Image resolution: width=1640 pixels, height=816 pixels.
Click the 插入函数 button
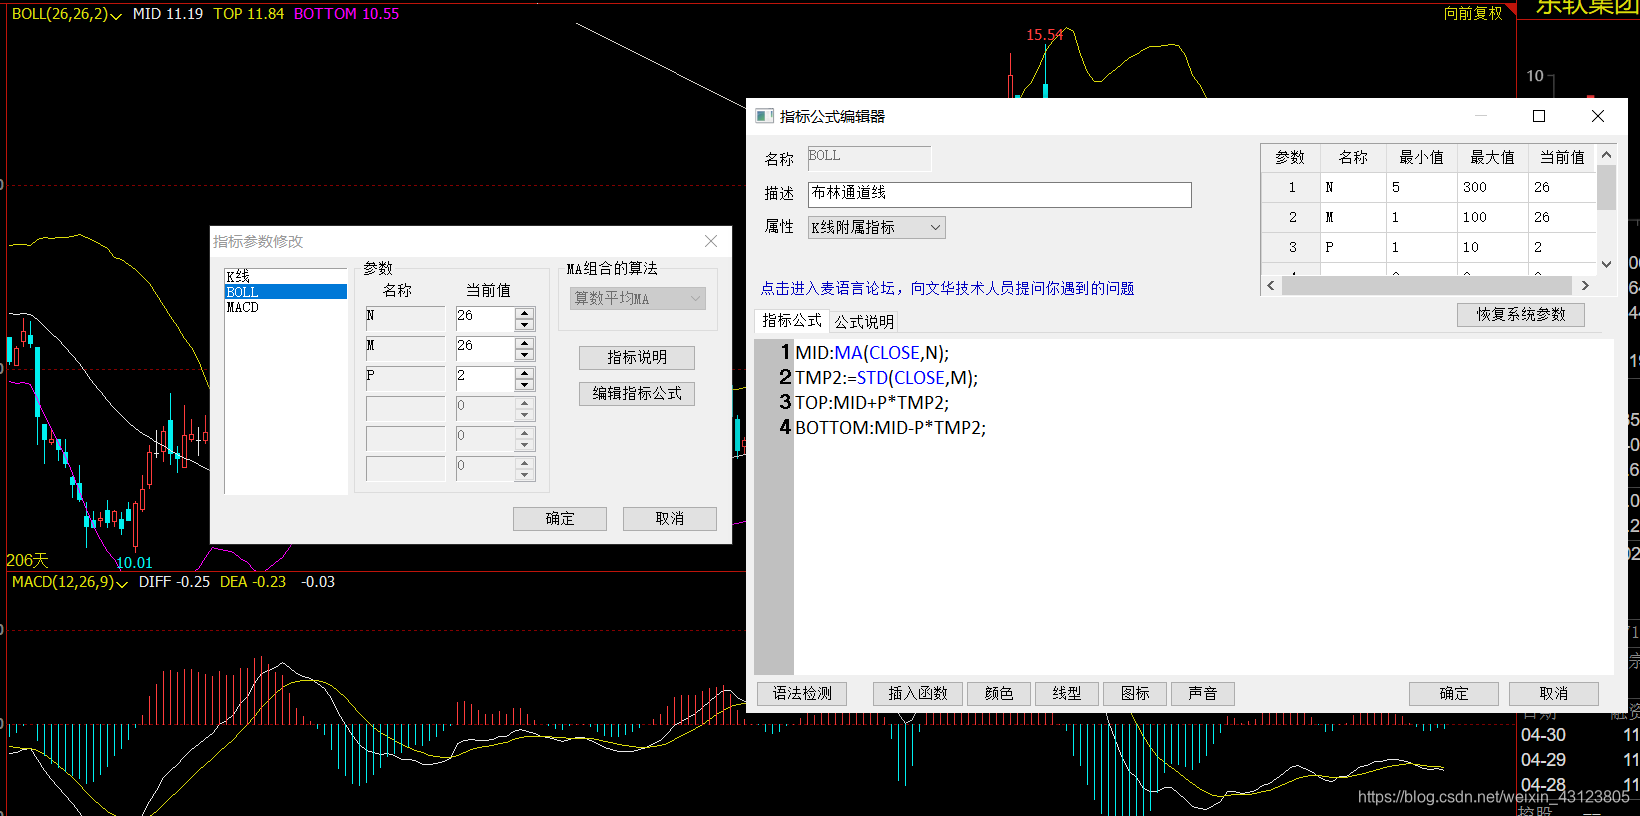(918, 693)
